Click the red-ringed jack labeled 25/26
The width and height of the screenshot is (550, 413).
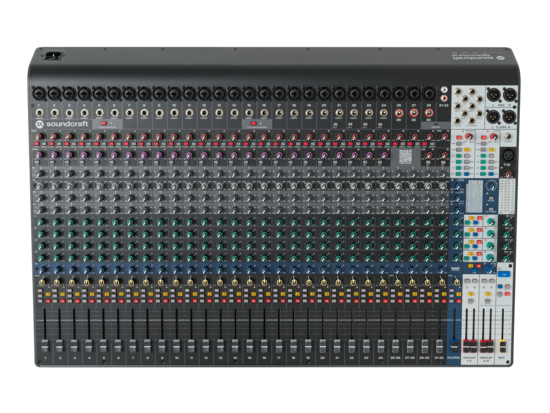(x=399, y=113)
